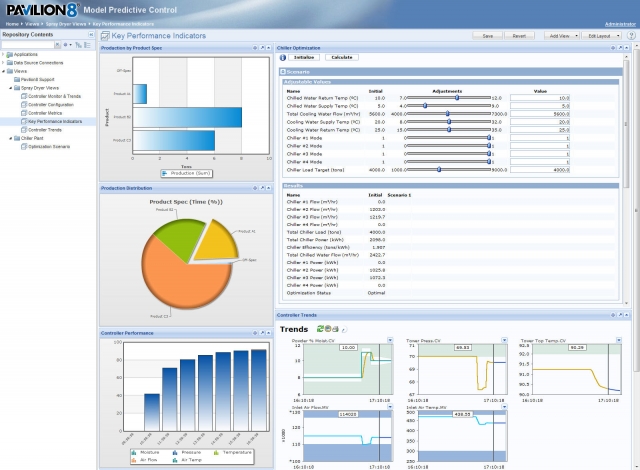The height and width of the screenshot is (470, 640).
Task: Open Inlet Air Flow MV trend dropdown
Action: pos(390,407)
